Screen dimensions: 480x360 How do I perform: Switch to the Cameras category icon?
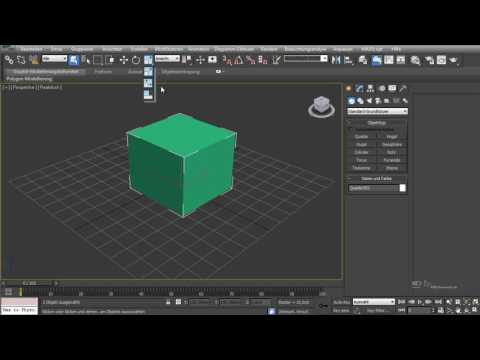[x=378, y=101]
